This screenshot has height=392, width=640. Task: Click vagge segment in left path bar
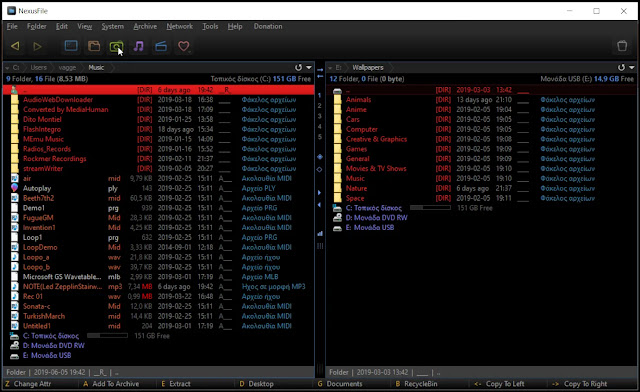pyautogui.click(x=67, y=68)
